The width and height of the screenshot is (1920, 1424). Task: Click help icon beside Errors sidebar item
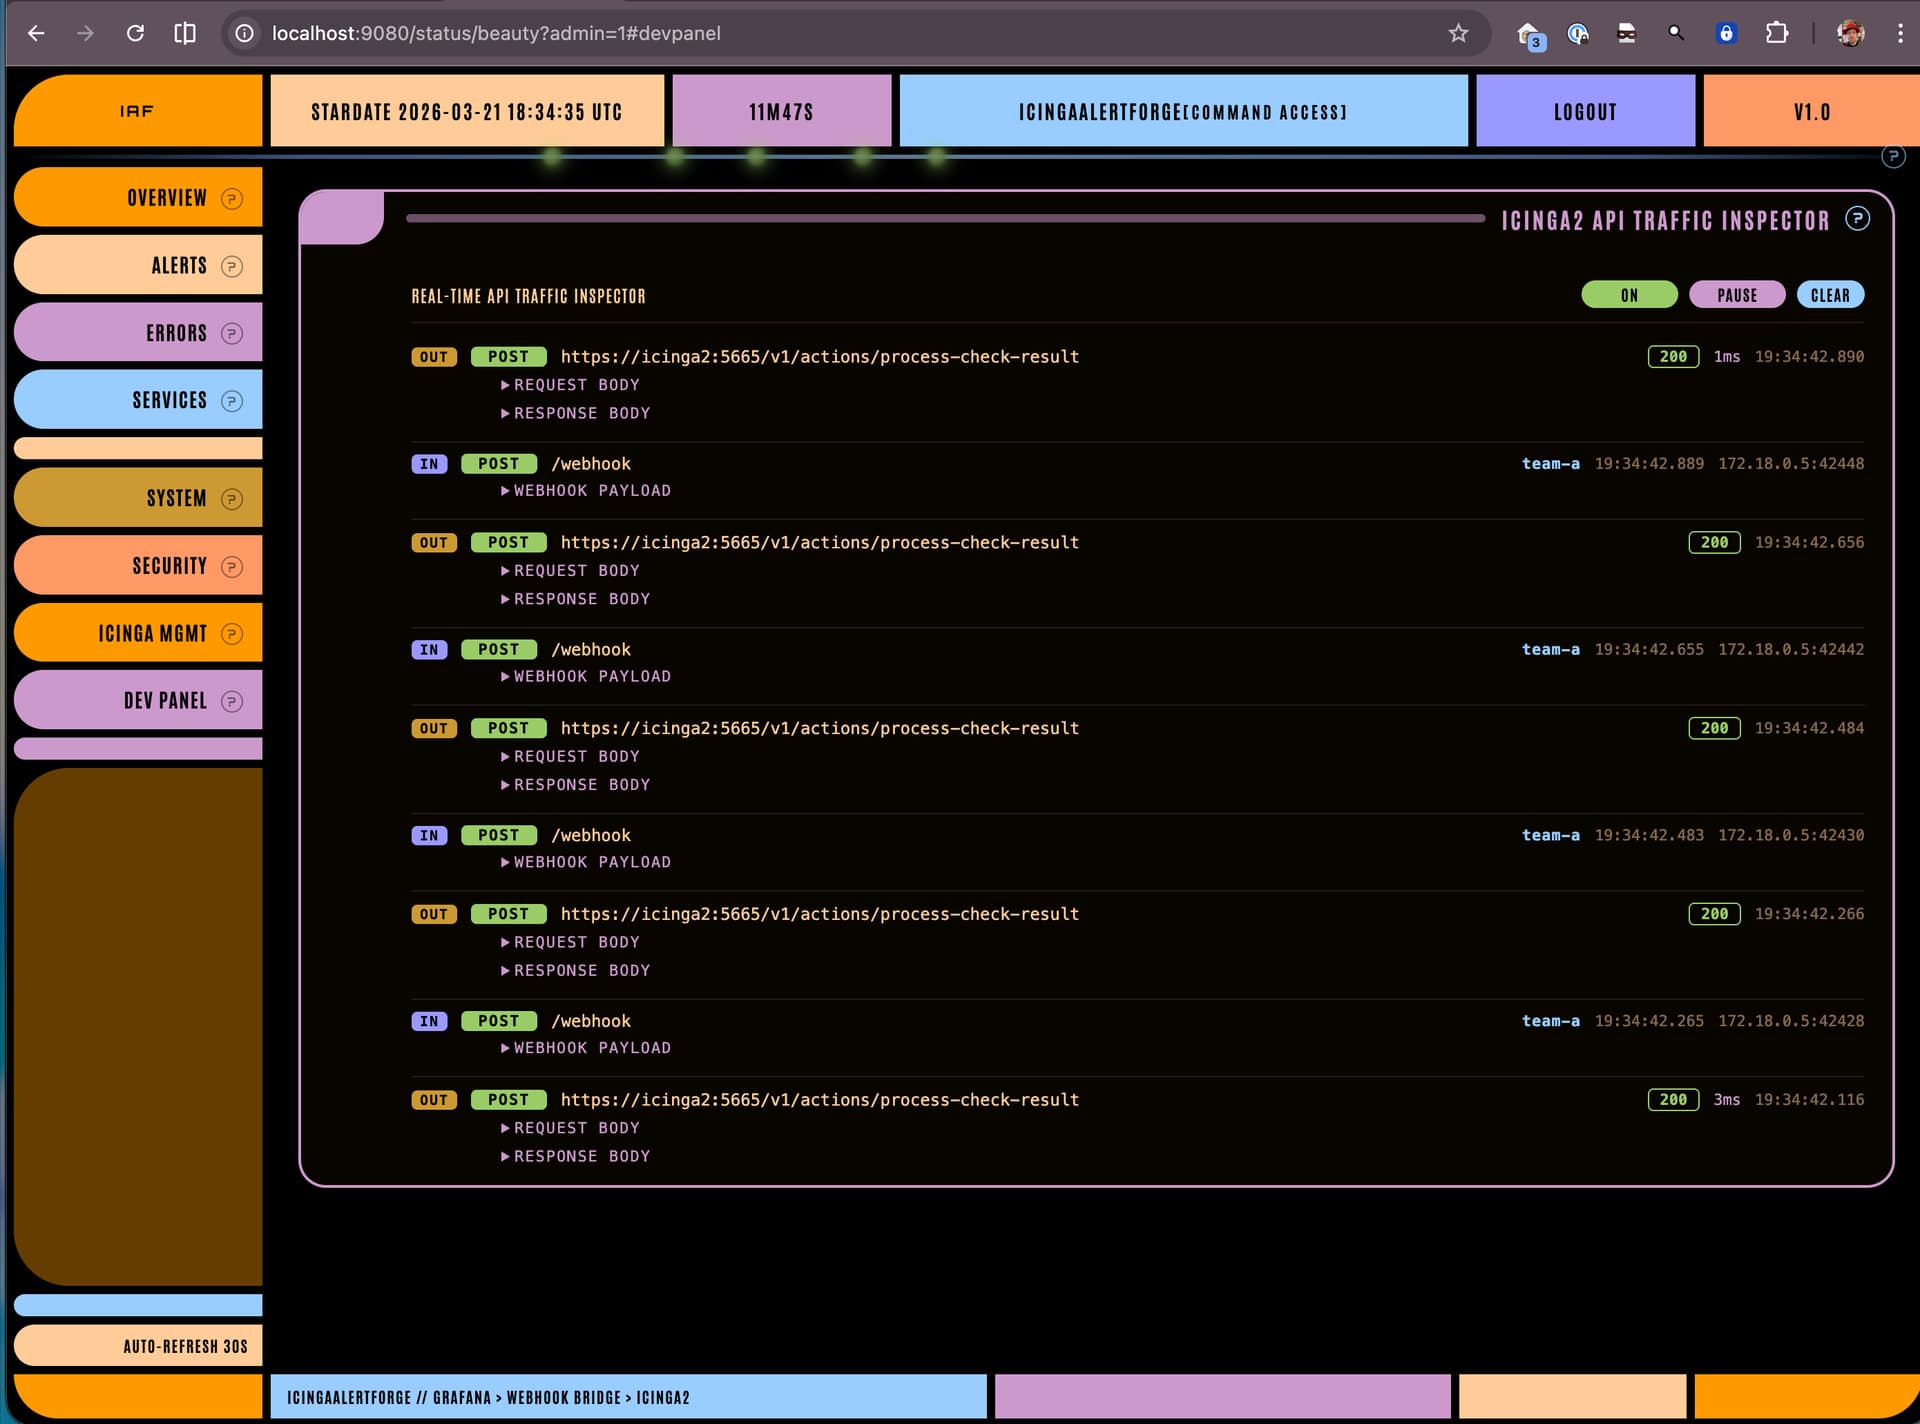pyautogui.click(x=232, y=333)
